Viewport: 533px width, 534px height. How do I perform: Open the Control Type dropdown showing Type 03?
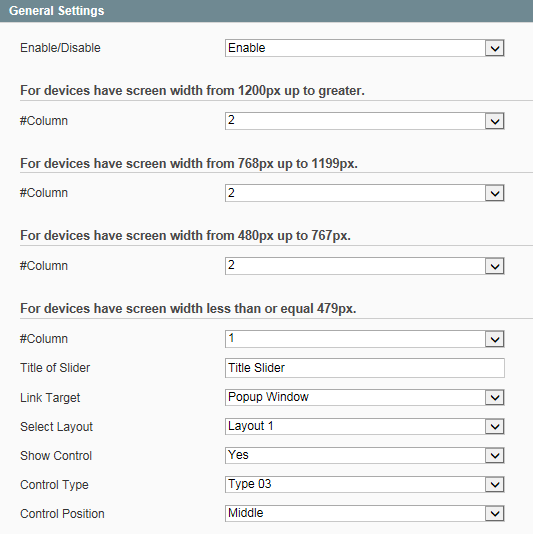pyautogui.click(x=364, y=484)
